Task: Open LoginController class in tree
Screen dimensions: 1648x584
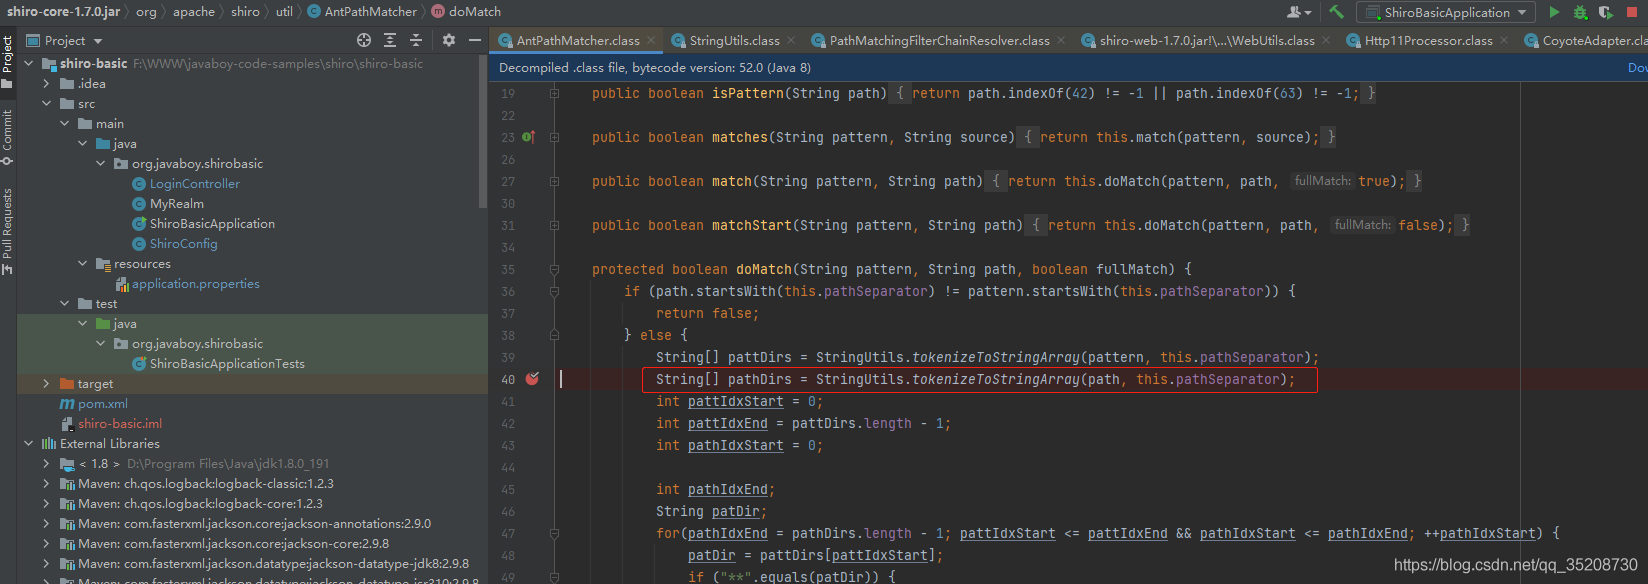Action: tap(194, 183)
